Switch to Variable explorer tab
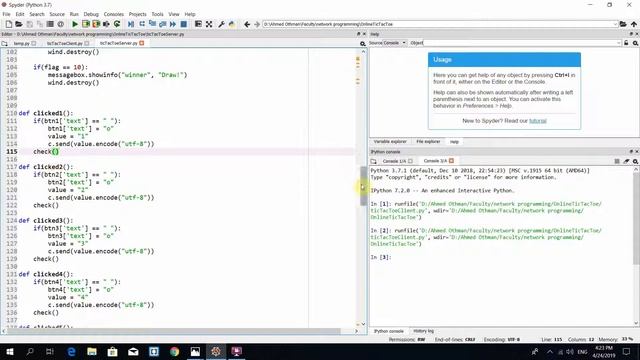The width and height of the screenshot is (640, 360). pos(390,142)
